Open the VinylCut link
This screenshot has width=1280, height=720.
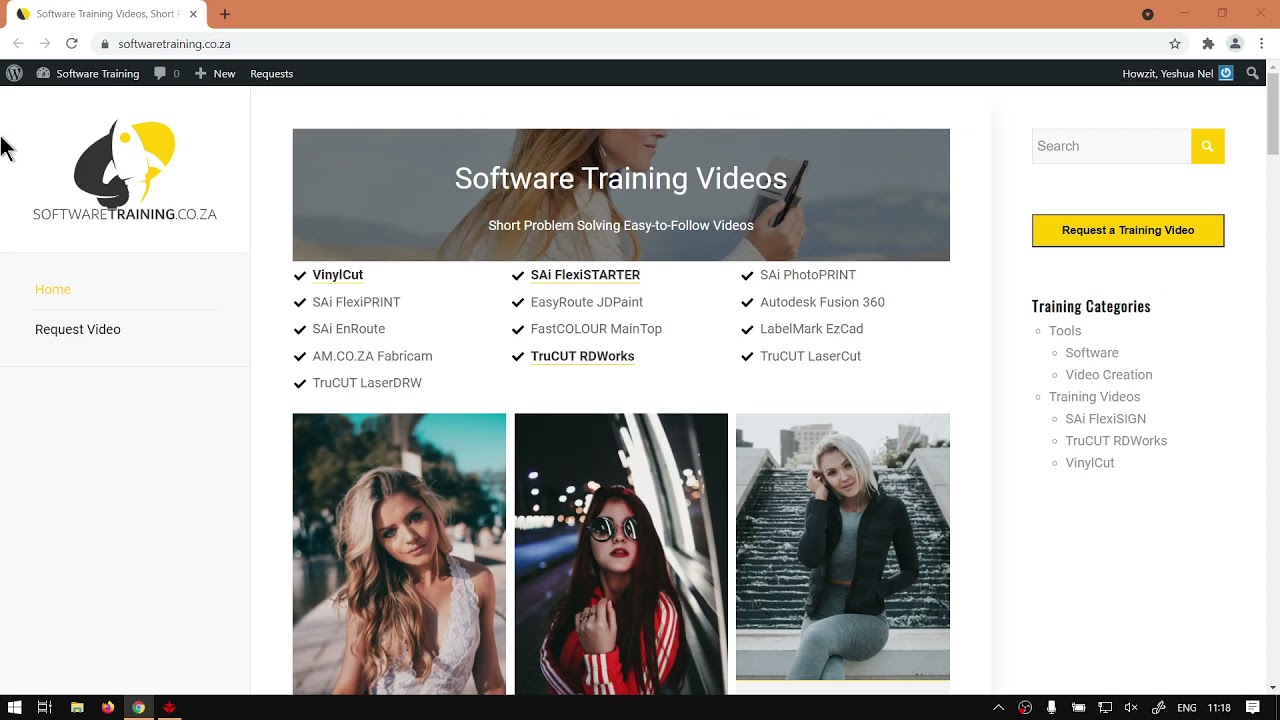tap(337, 275)
